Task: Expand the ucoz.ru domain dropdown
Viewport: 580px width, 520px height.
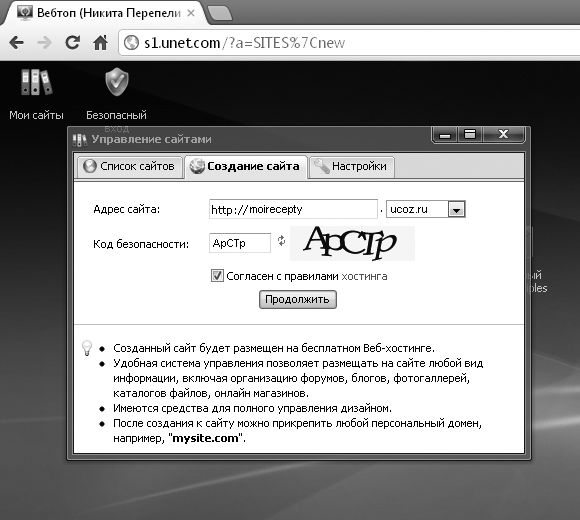Action: [x=456, y=210]
